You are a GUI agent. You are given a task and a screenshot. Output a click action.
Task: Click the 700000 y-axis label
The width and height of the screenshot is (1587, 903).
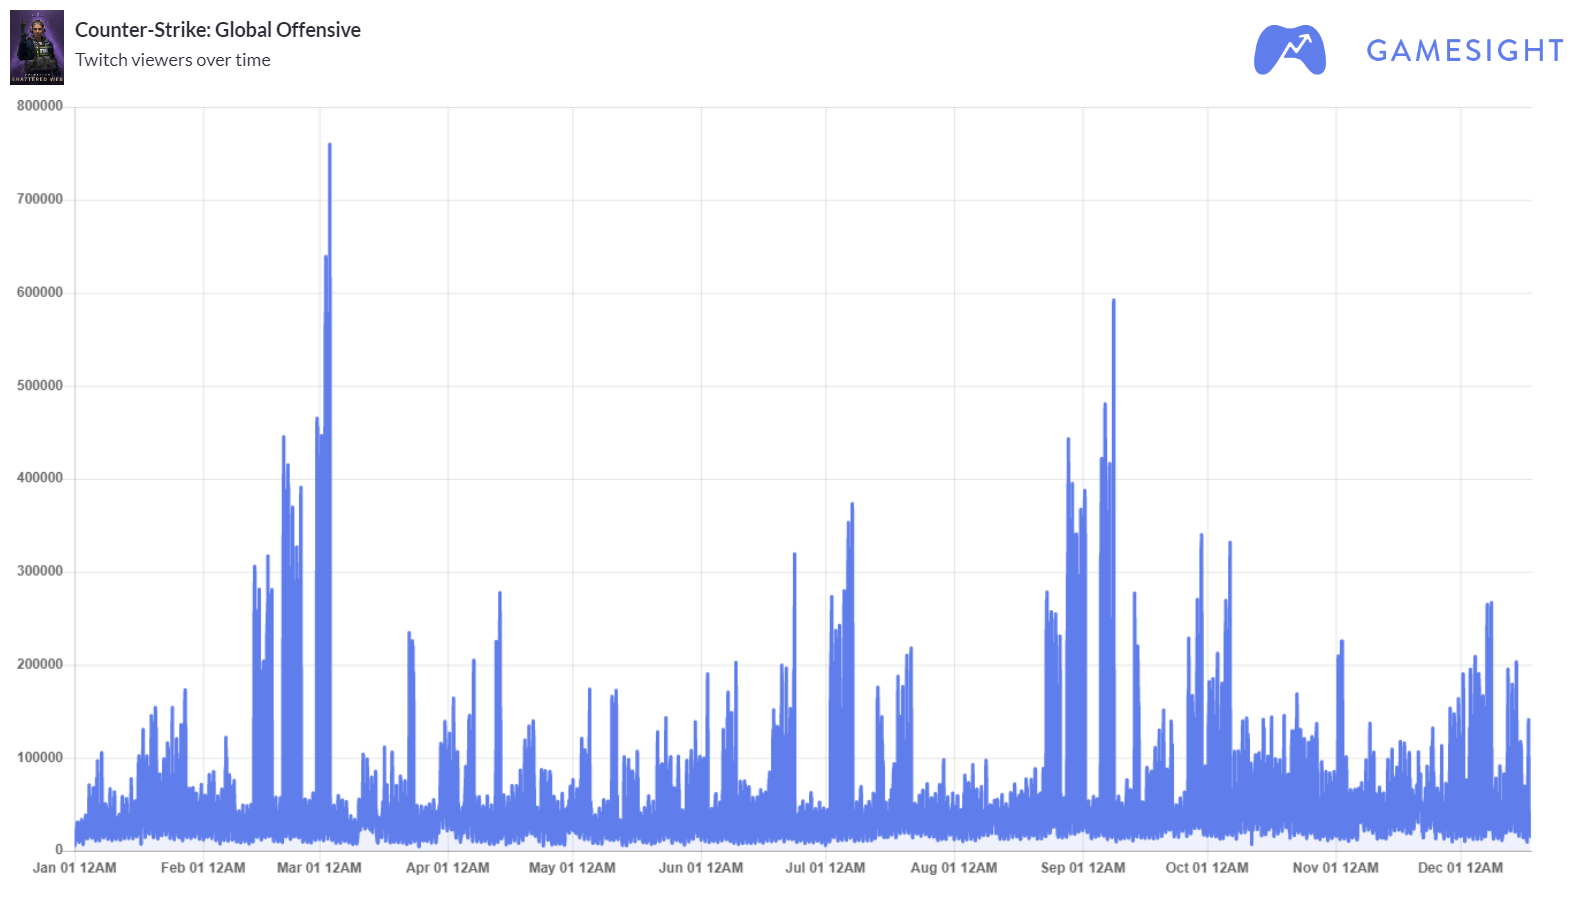coord(40,199)
